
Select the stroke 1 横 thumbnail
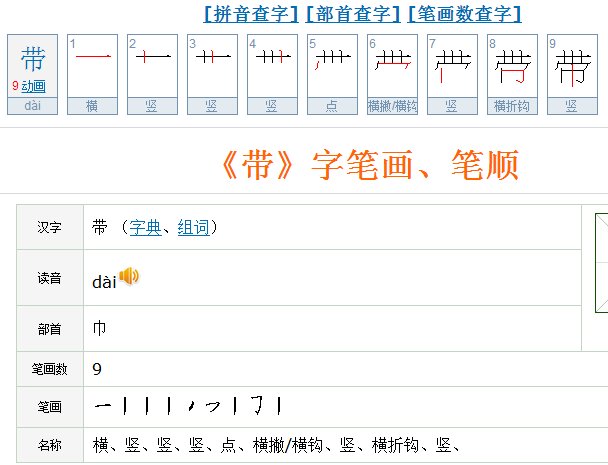(92, 74)
